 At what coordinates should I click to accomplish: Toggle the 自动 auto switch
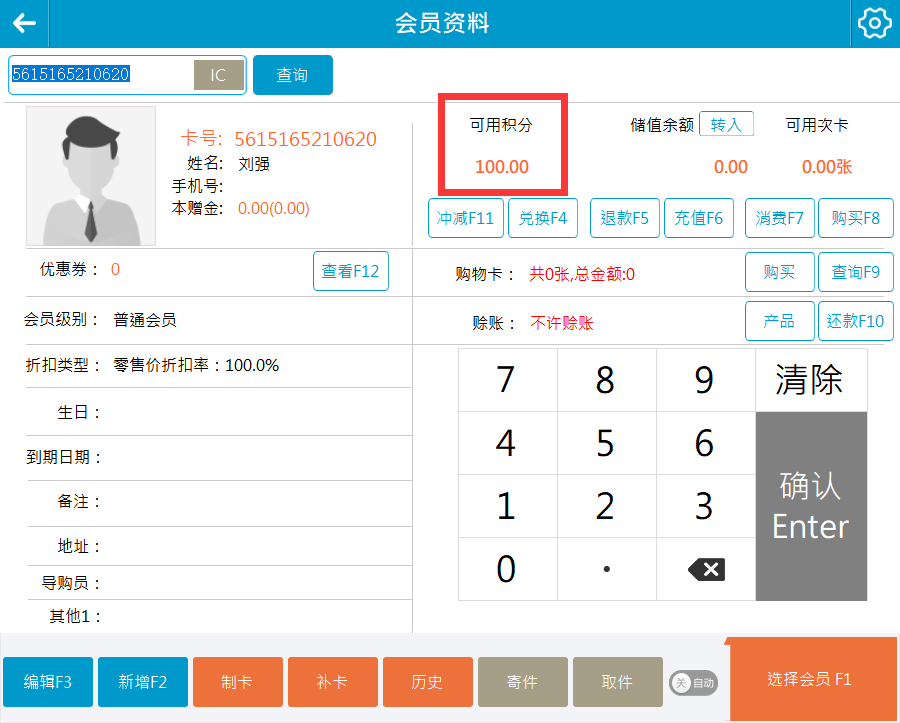point(693,683)
